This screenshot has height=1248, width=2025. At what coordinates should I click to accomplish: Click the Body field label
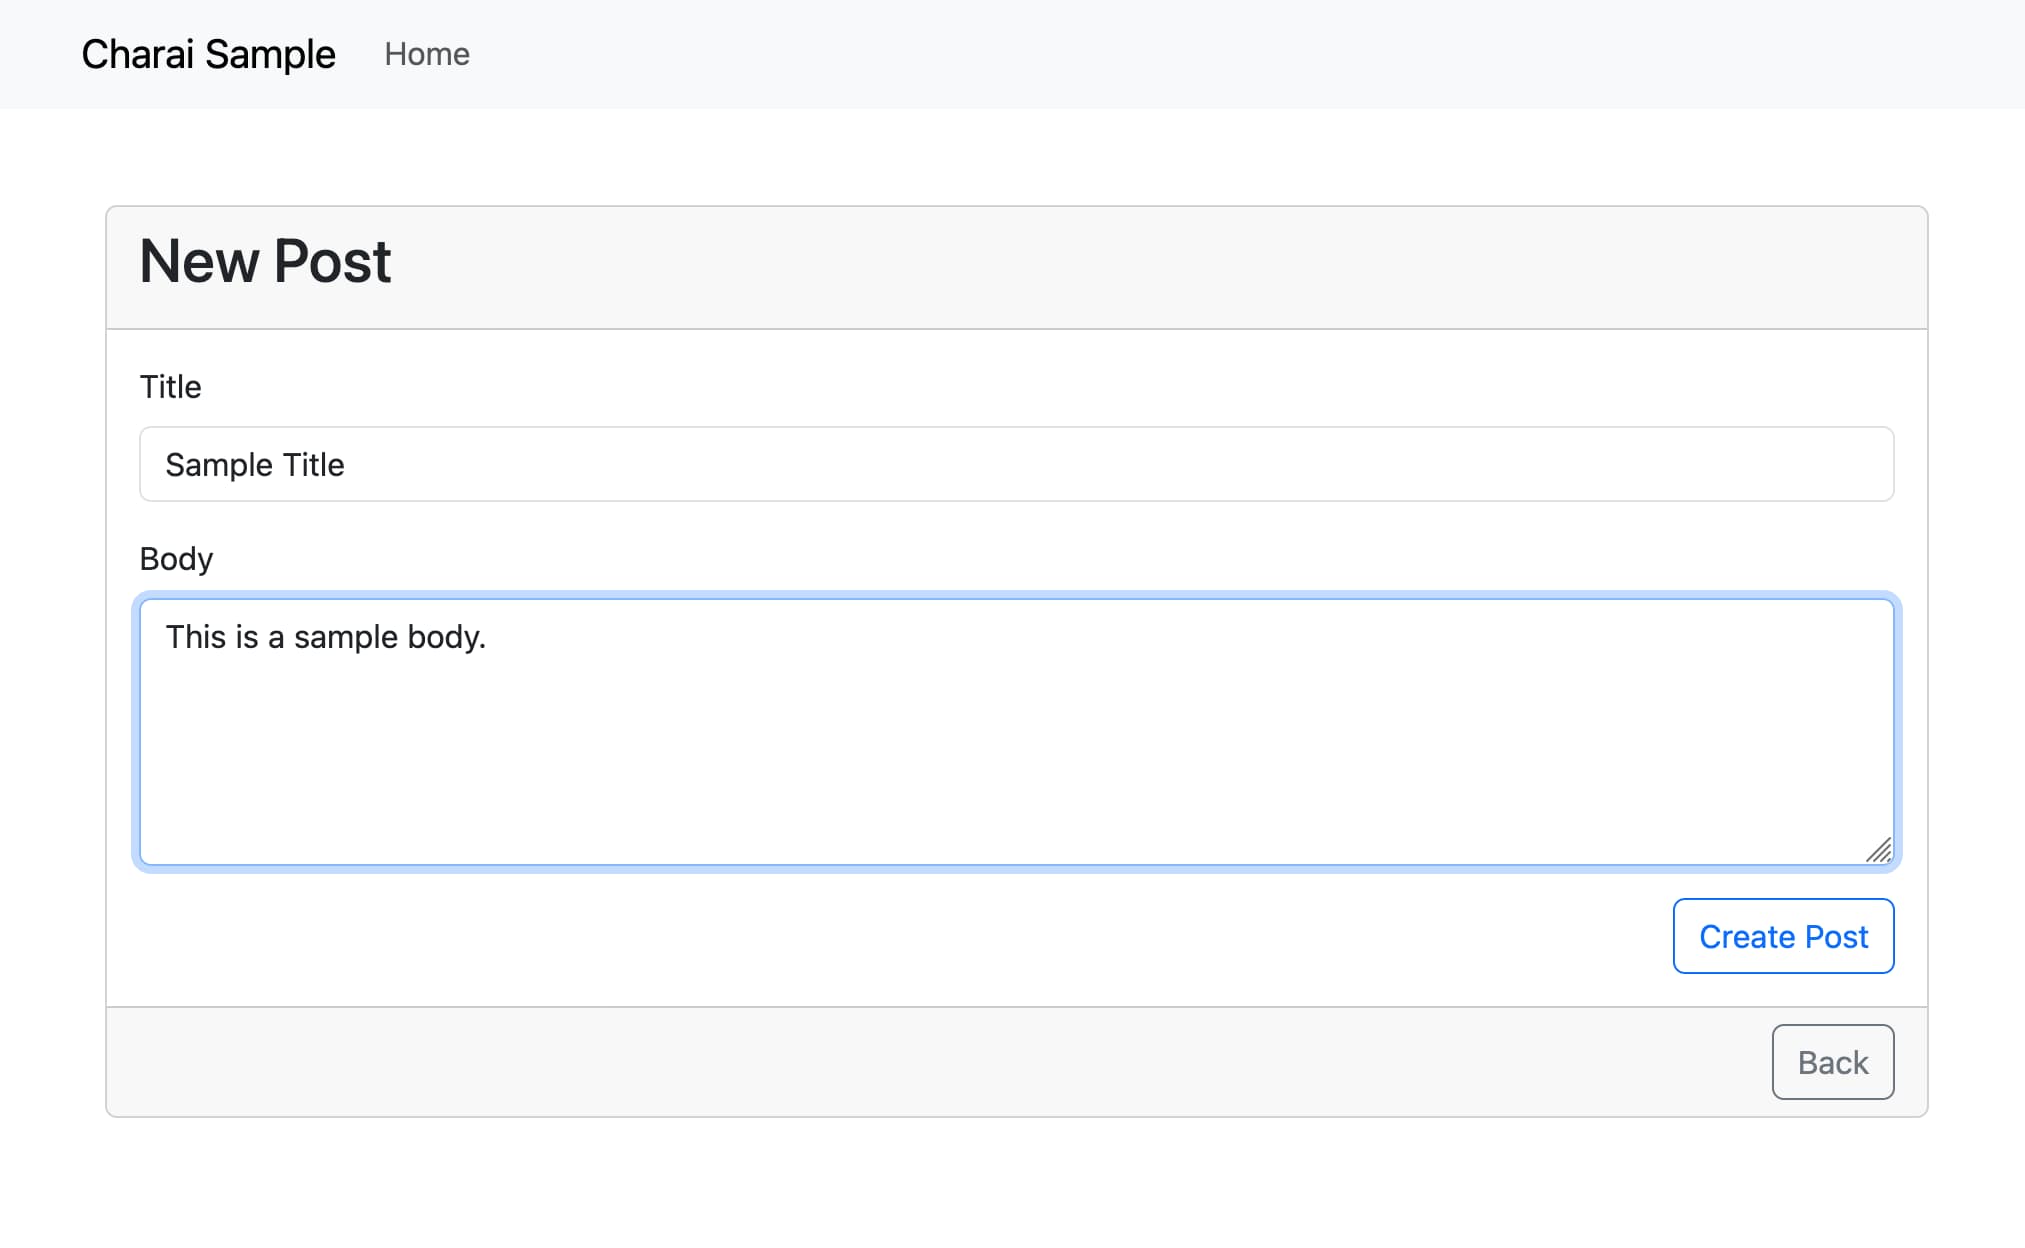click(176, 559)
